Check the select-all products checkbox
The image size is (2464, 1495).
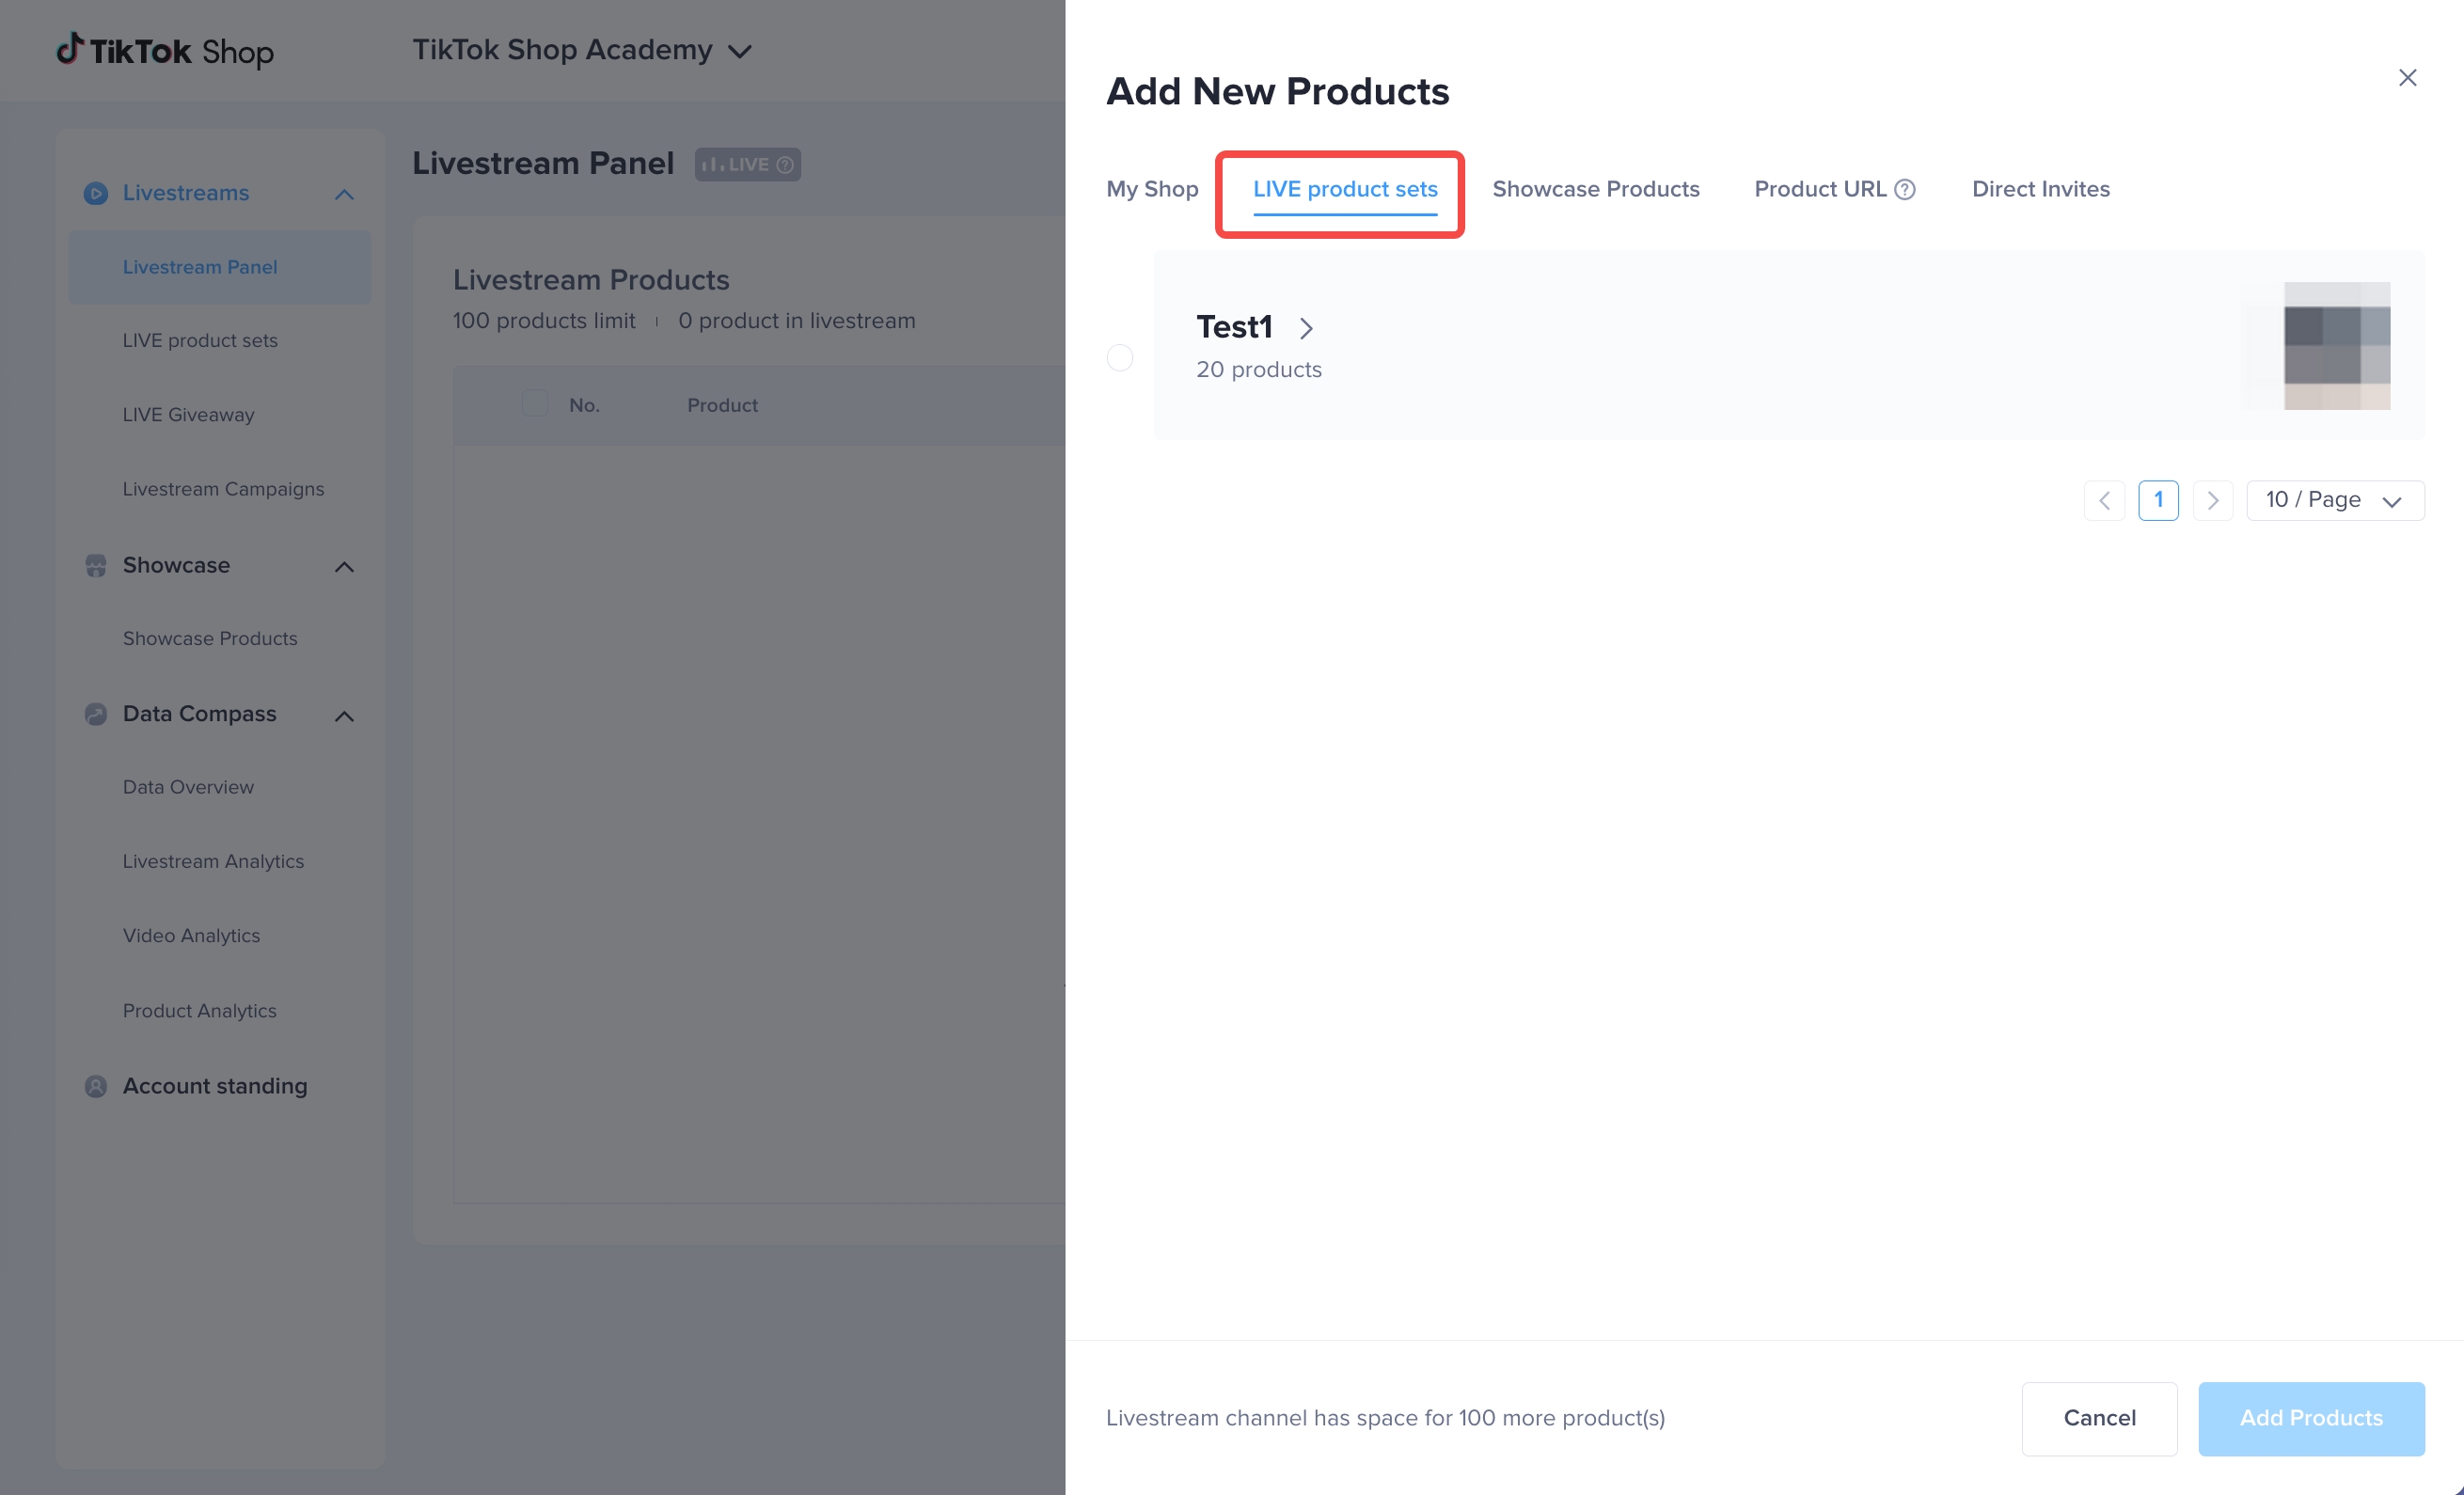point(535,404)
